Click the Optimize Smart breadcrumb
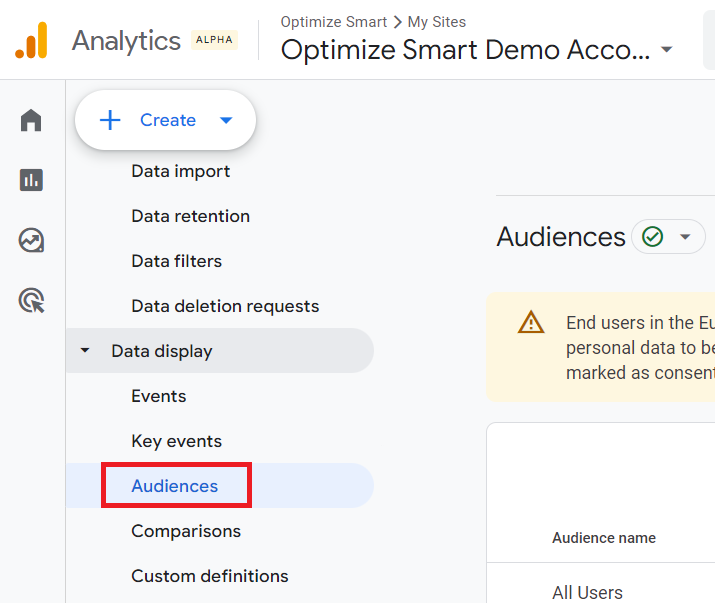The image size is (715, 603). point(334,22)
